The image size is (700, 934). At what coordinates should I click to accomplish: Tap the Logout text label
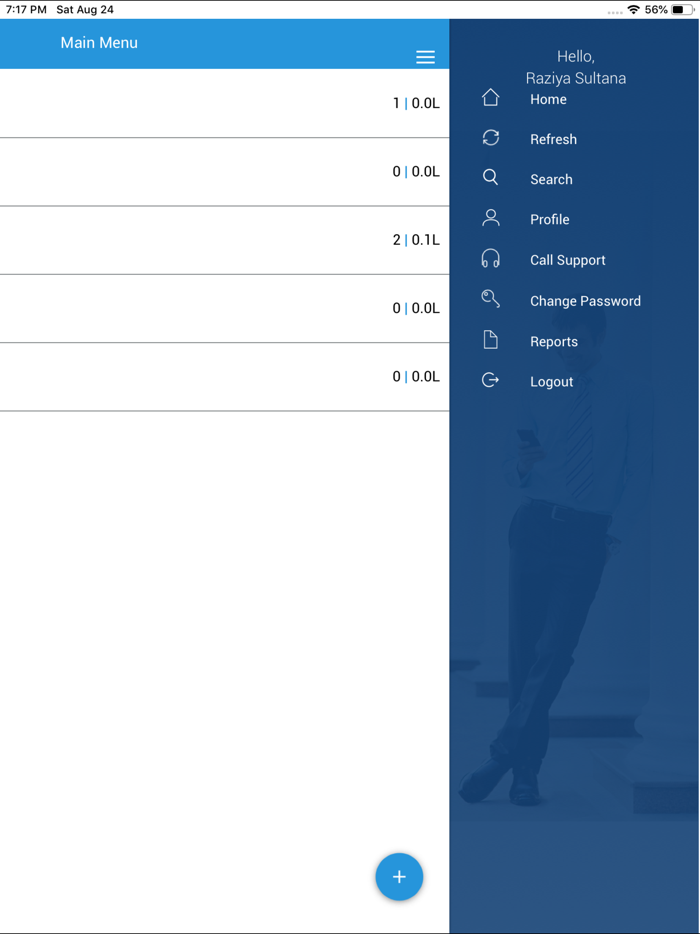(x=551, y=381)
